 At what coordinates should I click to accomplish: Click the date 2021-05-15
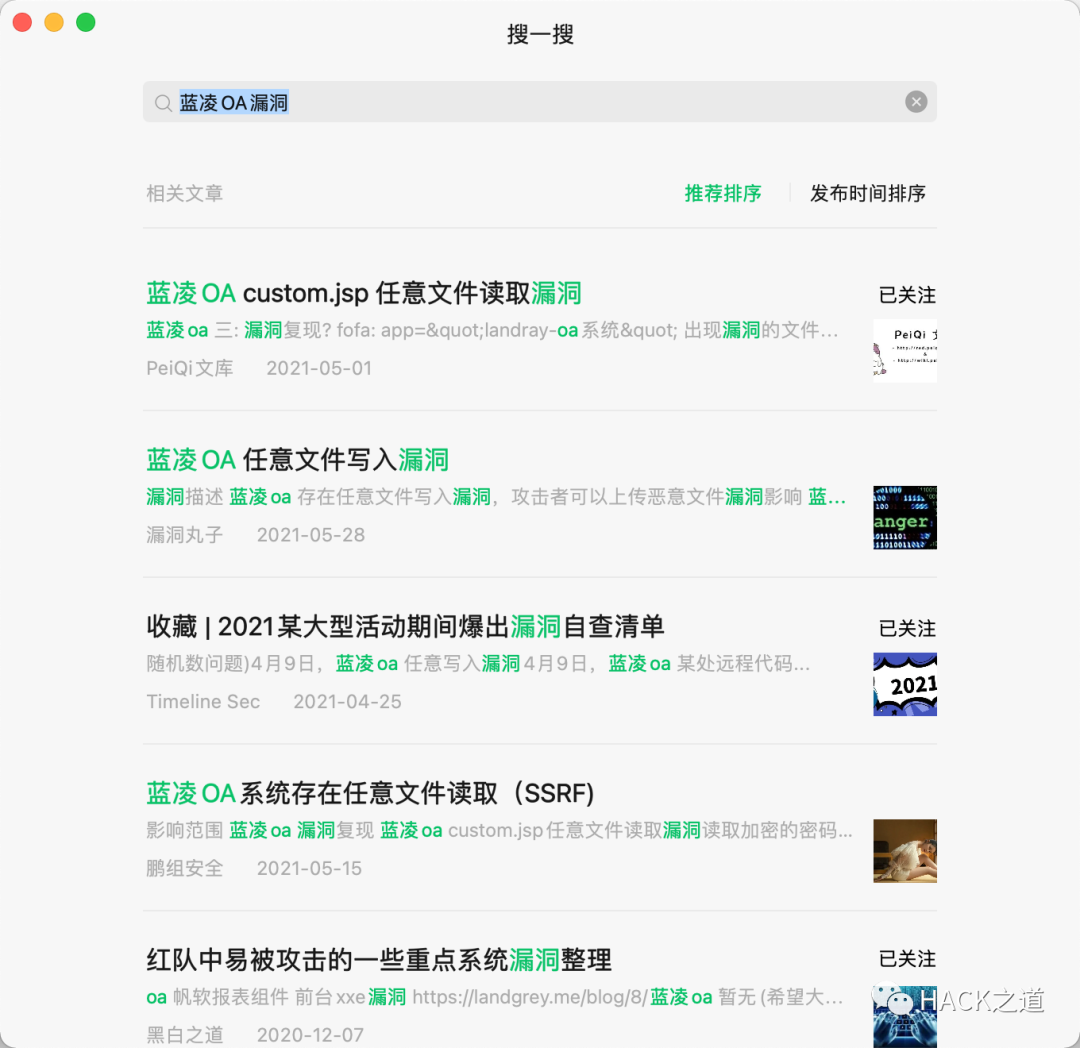pos(309,868)
